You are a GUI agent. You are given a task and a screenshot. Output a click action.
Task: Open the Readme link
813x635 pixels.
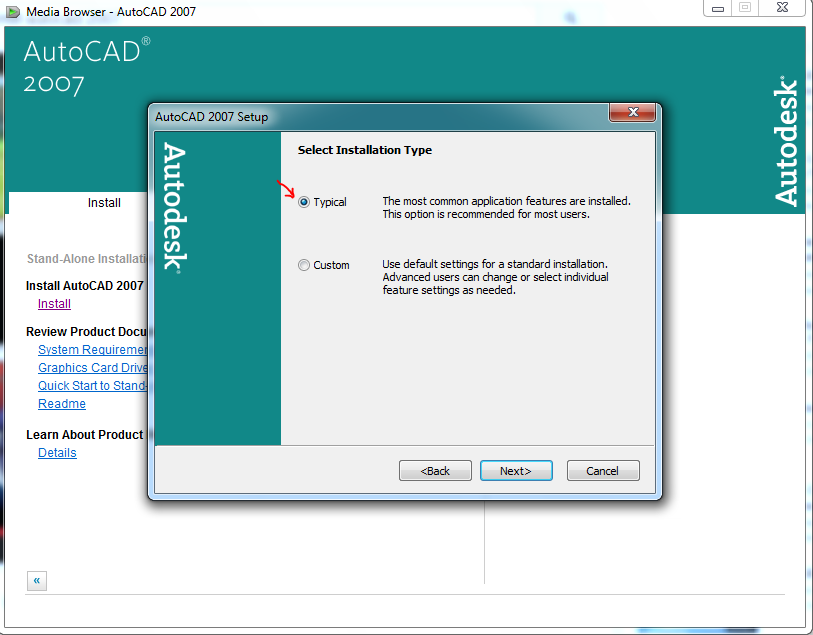click(x=62, y=404)
